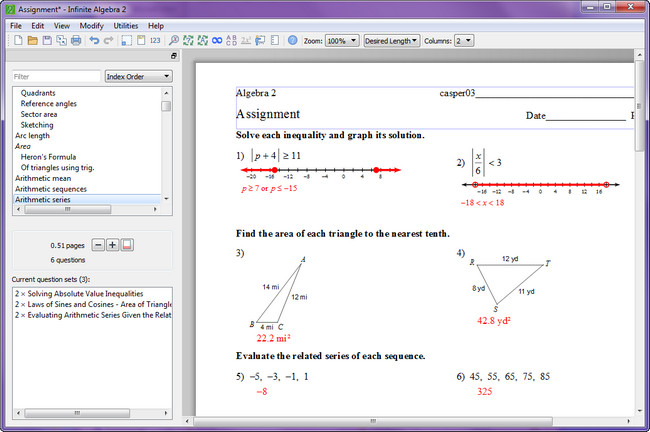This screenshot has height=432, width=650.
Task: Select the Quadrants topic
Action: tap(38, 93)
